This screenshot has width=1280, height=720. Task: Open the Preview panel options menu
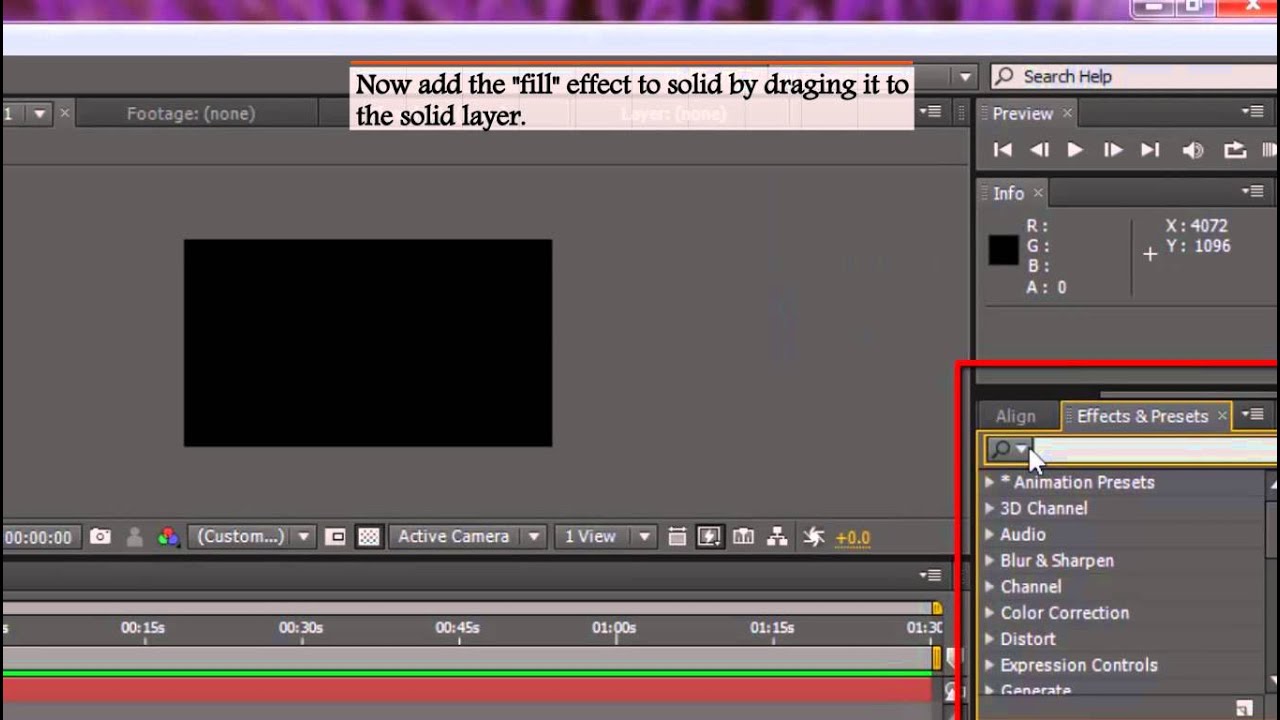[x=1252, y=112]
